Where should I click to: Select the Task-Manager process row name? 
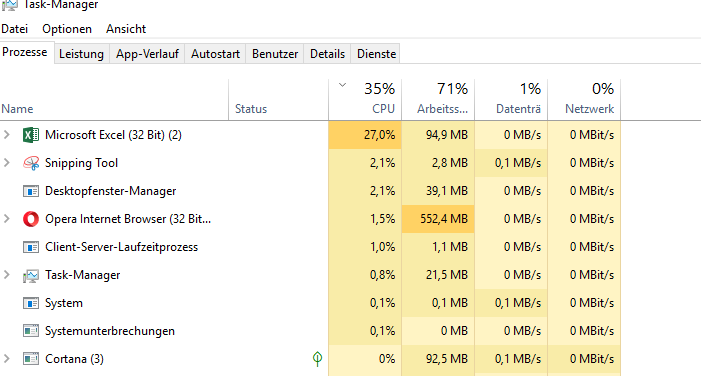(83, 275)
